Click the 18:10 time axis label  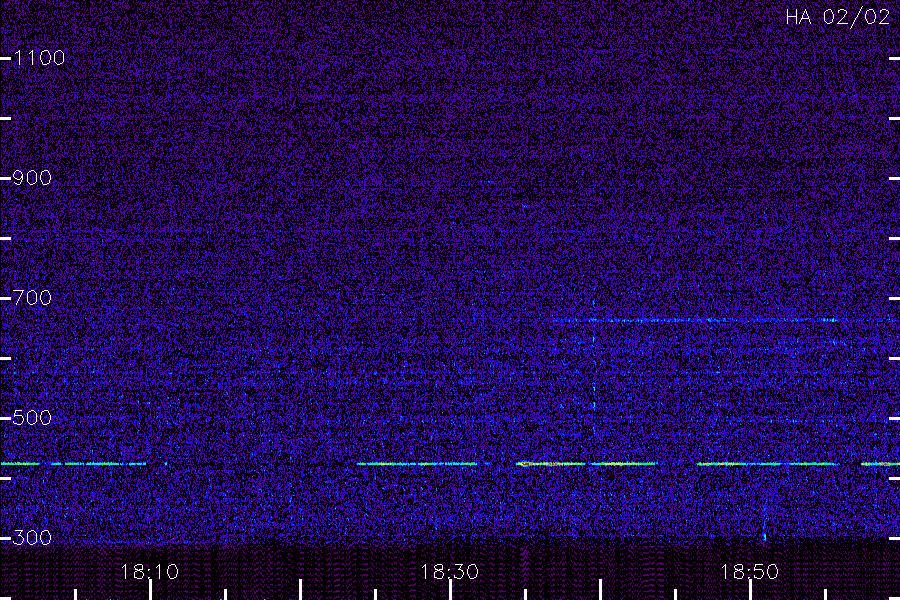[x=150, y=572]
